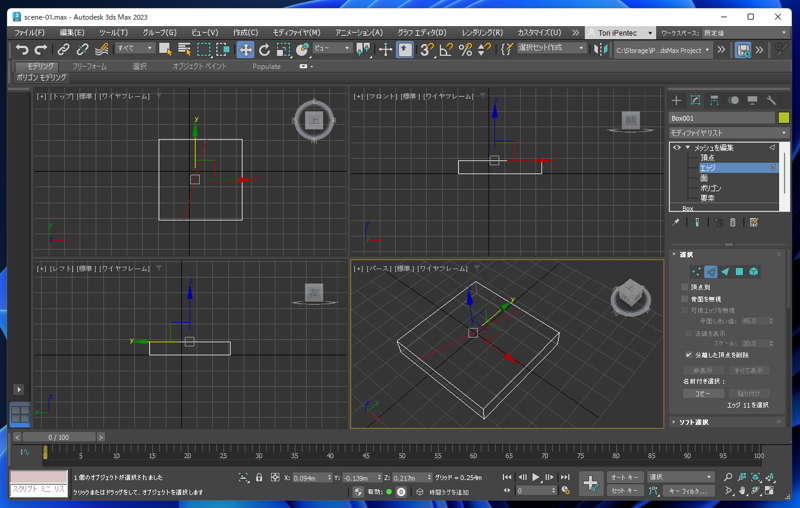Open the Display command panel tab
This screenshot has height=508, width=800.
click(x=752, y=100)
